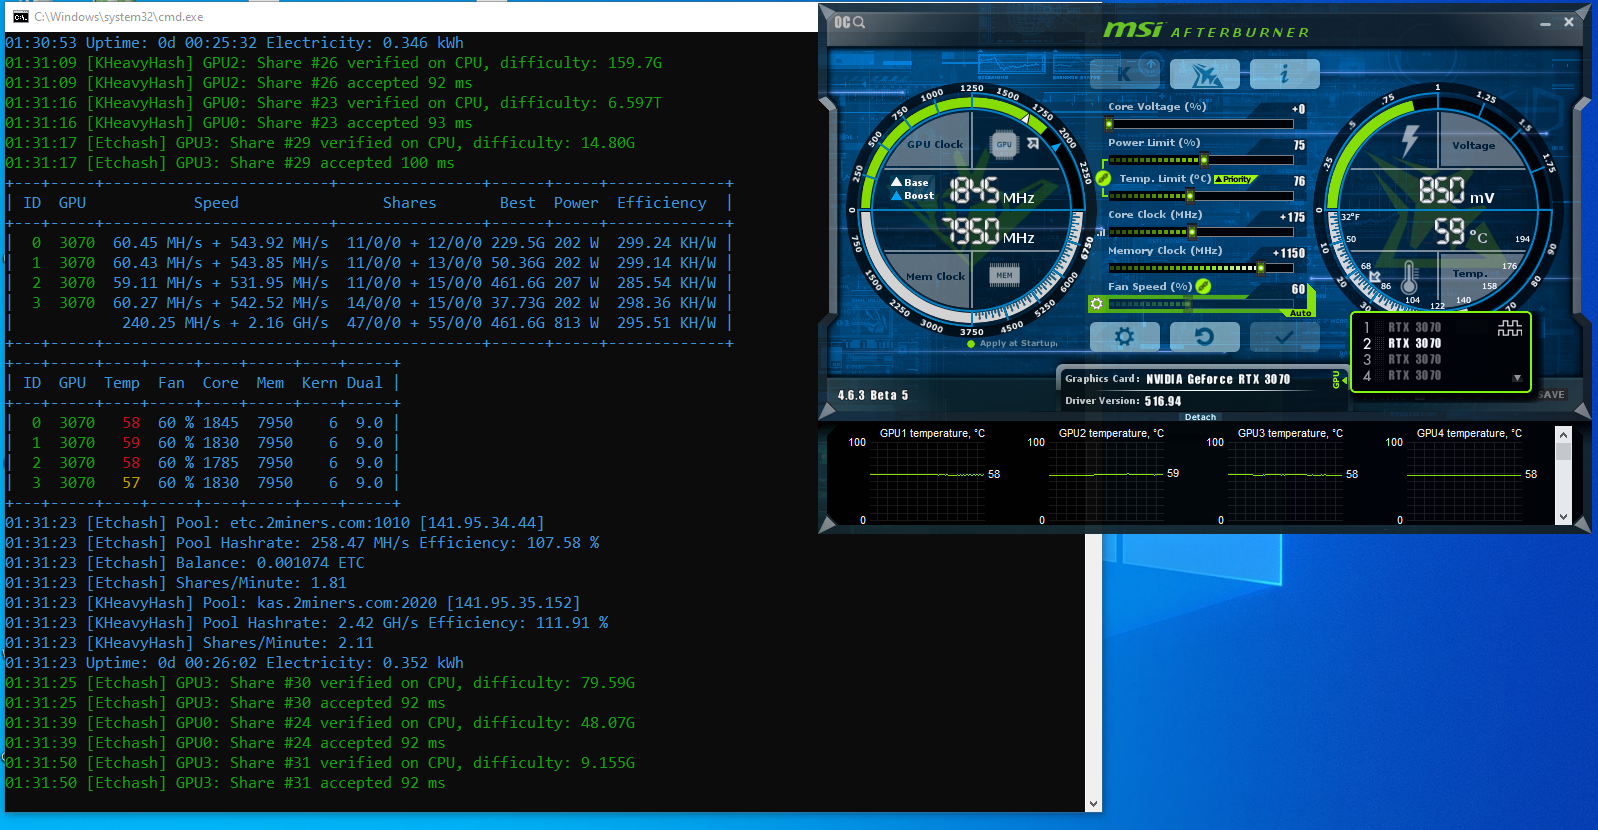This screenshot has height=830, width=1598.
Task: Select GPU 3 RTX 3070 in list
Action: (1414, 360)
